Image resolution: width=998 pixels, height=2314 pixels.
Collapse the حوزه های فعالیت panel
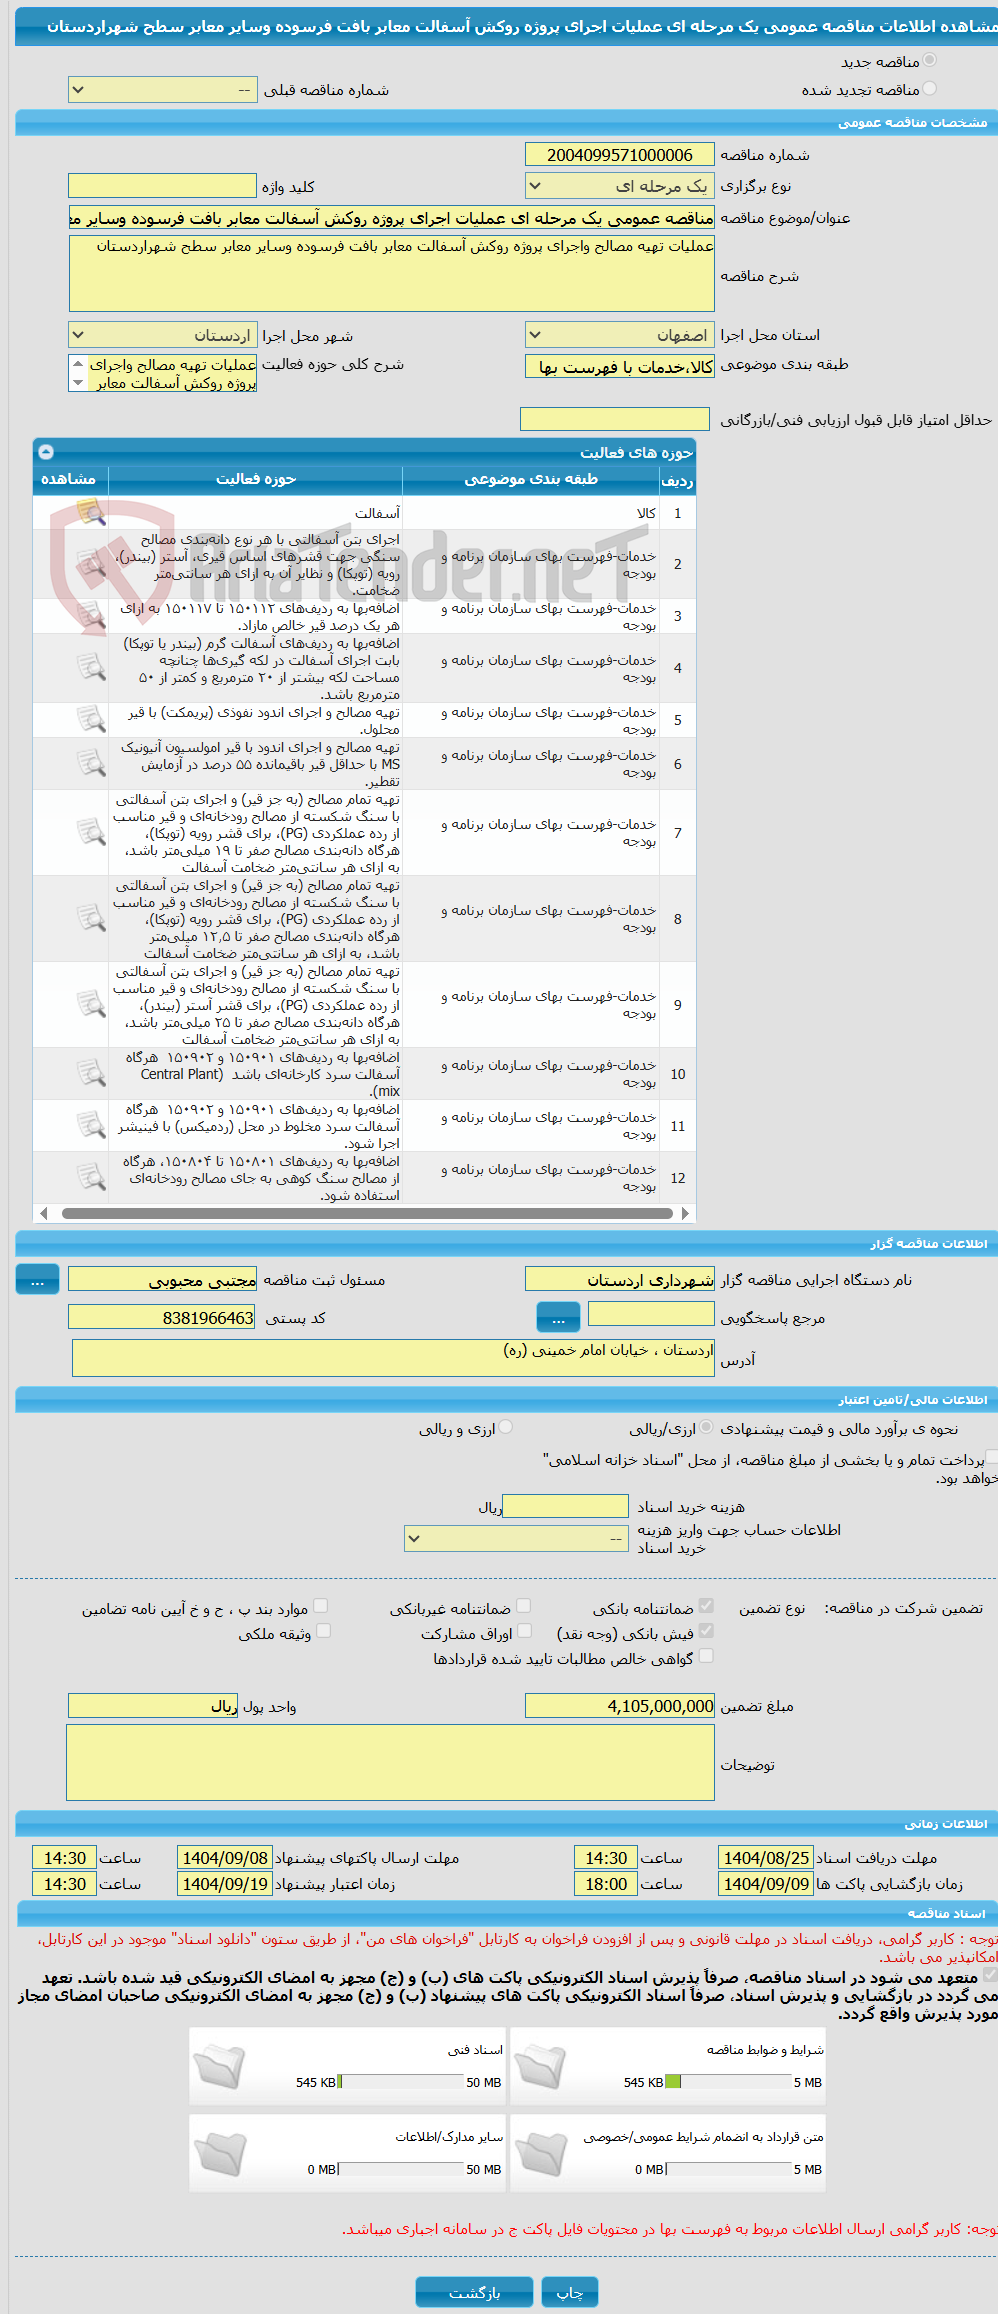click(x=46, y=452)
